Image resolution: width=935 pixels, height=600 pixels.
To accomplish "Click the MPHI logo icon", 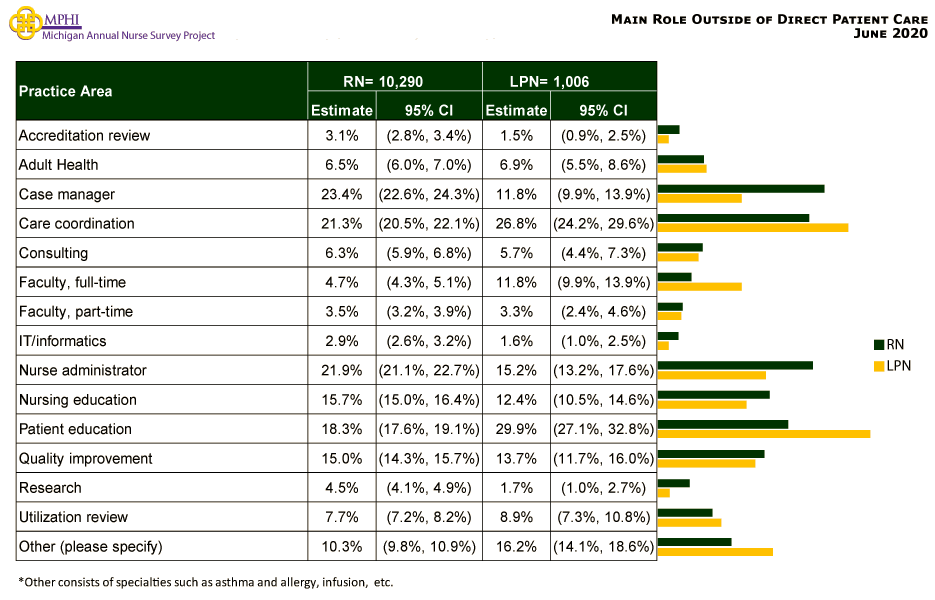I will [23, 24].
